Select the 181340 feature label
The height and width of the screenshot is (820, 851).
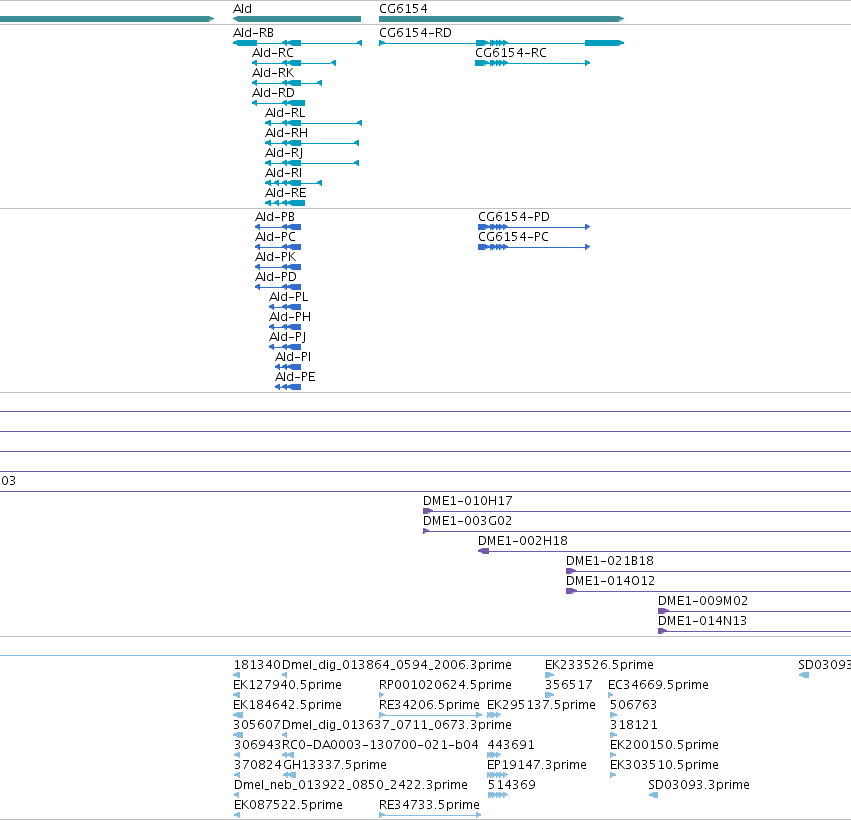257,664
